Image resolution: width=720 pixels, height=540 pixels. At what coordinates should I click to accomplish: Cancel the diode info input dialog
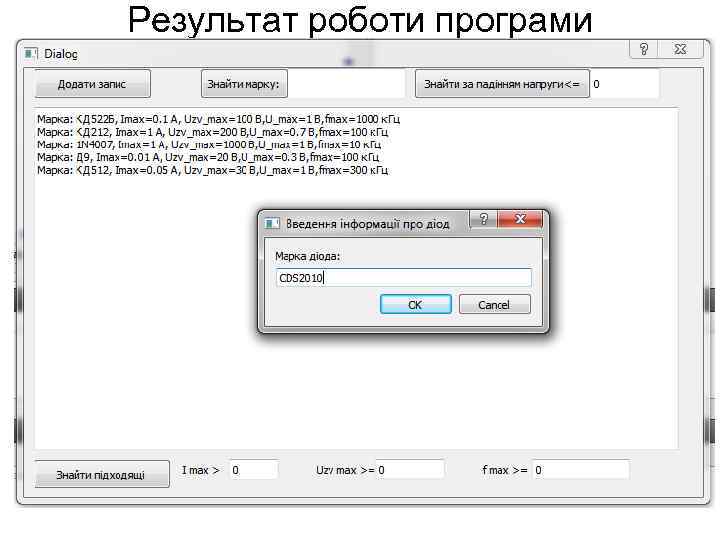tap(495, 304)
